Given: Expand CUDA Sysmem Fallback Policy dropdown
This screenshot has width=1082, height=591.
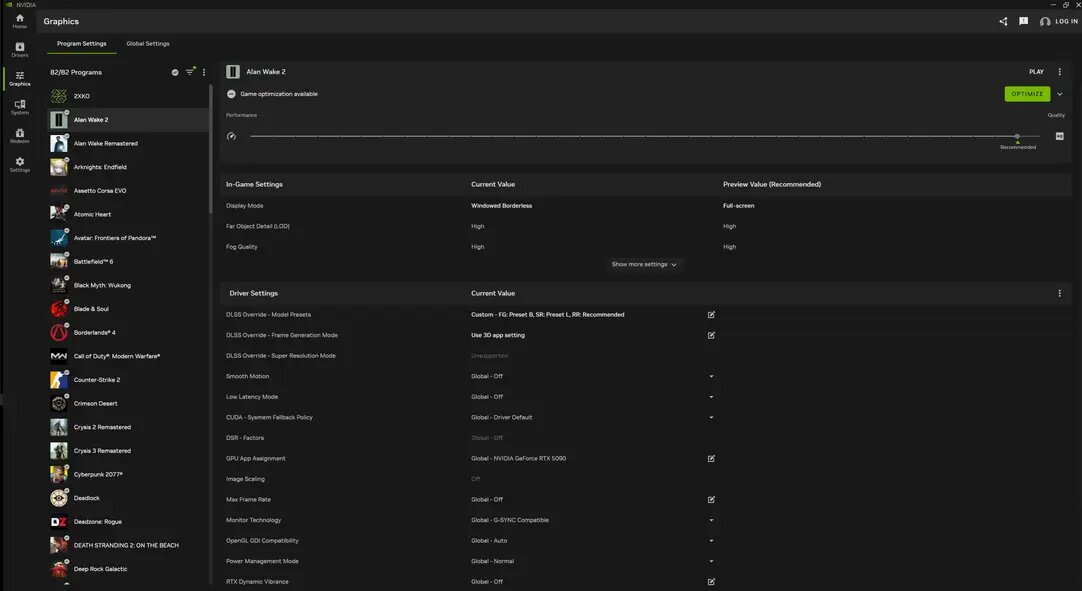Looking at the screenshot, I should (711, 418).
